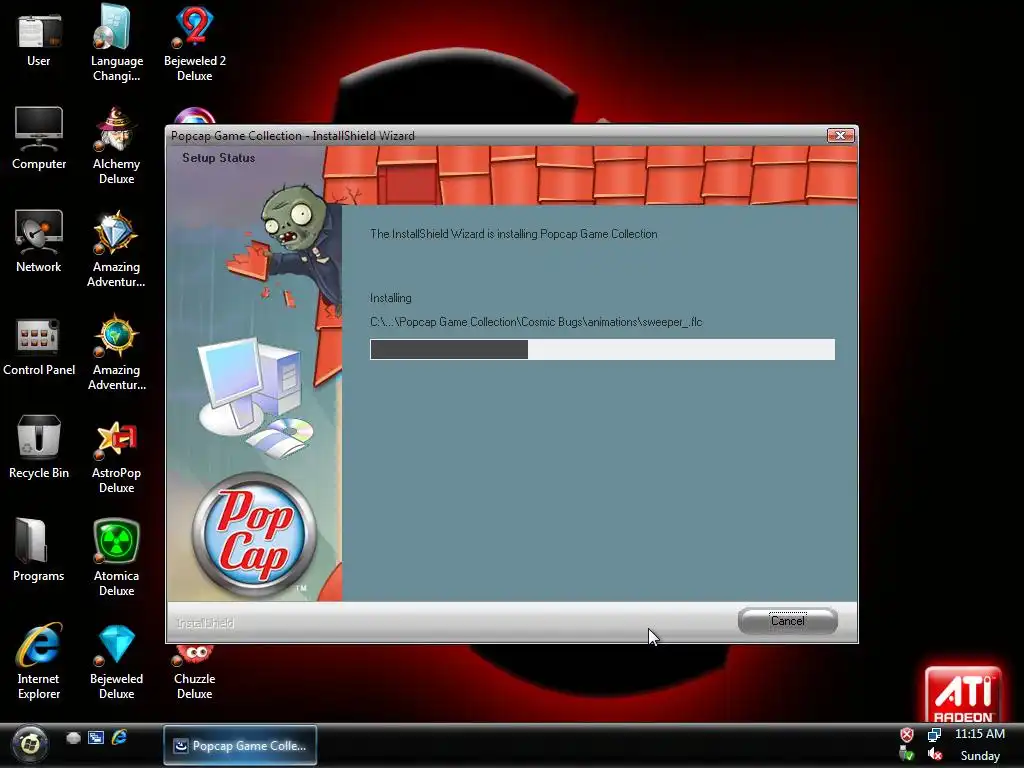This screenshot has height=768, width=1024.
Task: Click the PopCap logo in the installer
Action: pos(255,536)
